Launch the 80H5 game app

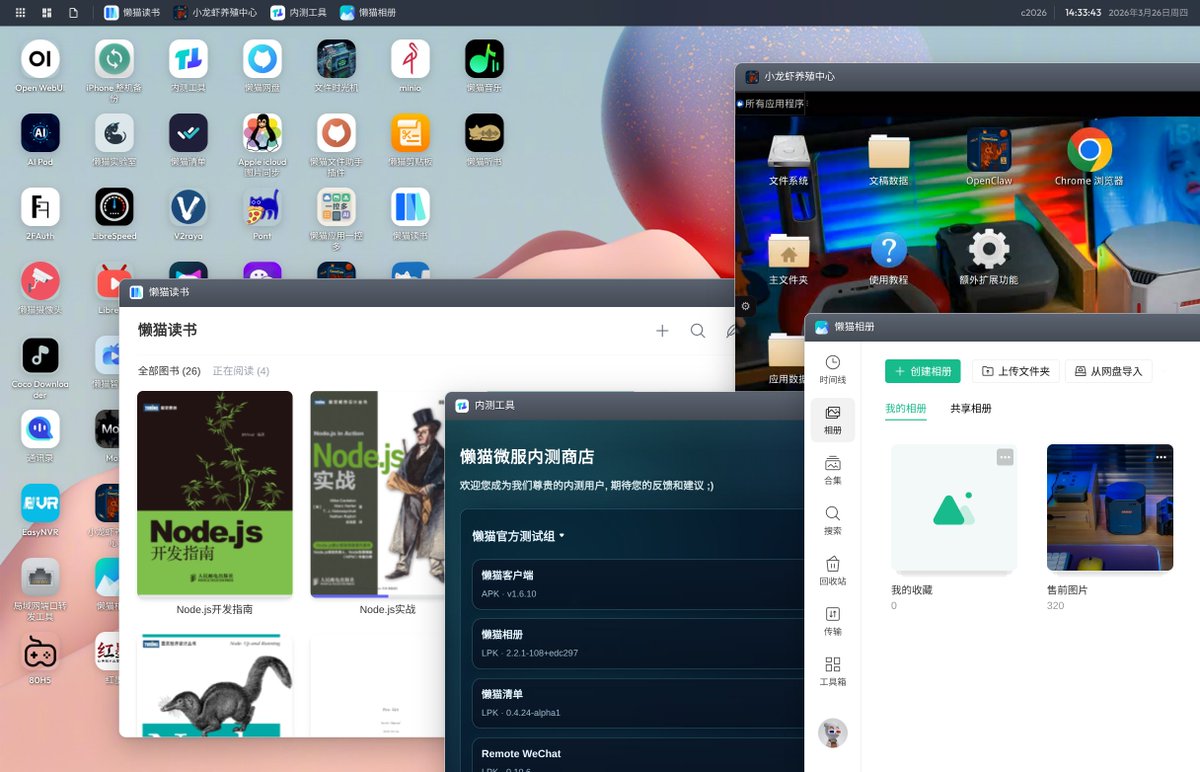tap(40, 651)
